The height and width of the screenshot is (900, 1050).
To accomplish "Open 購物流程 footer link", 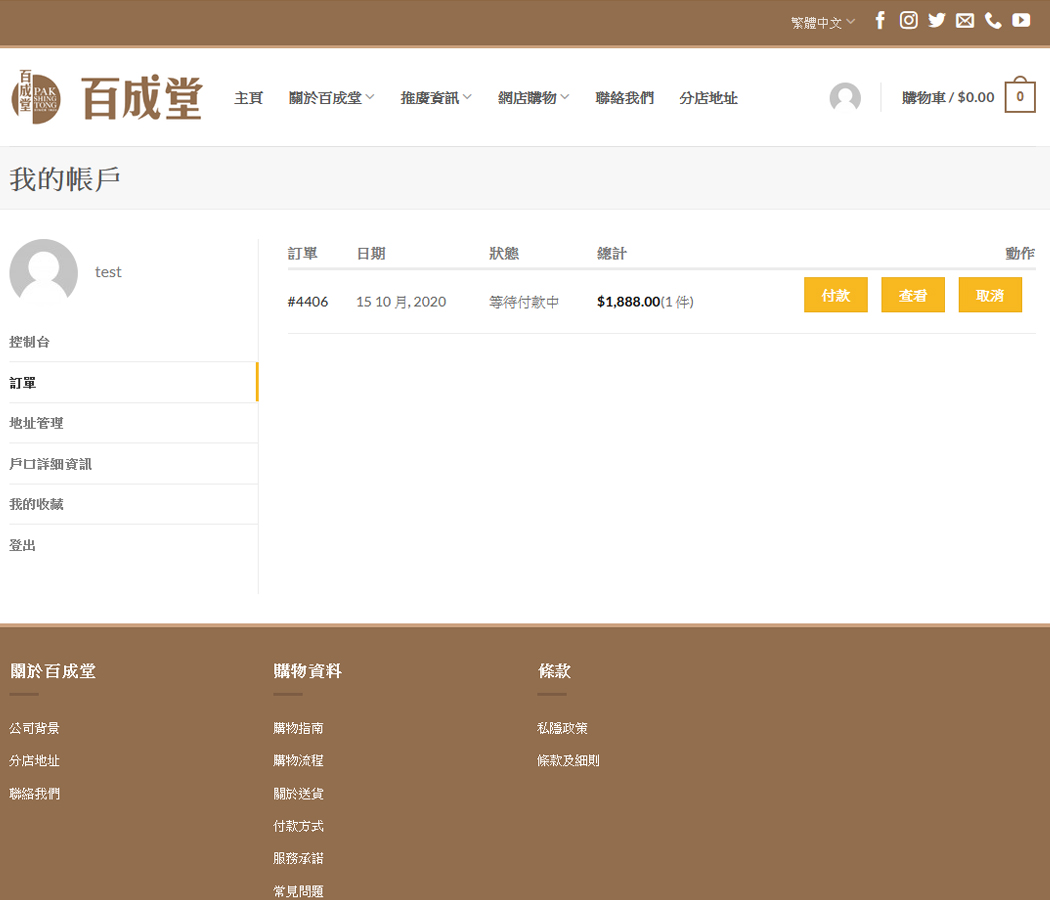I will coord(299,761).
